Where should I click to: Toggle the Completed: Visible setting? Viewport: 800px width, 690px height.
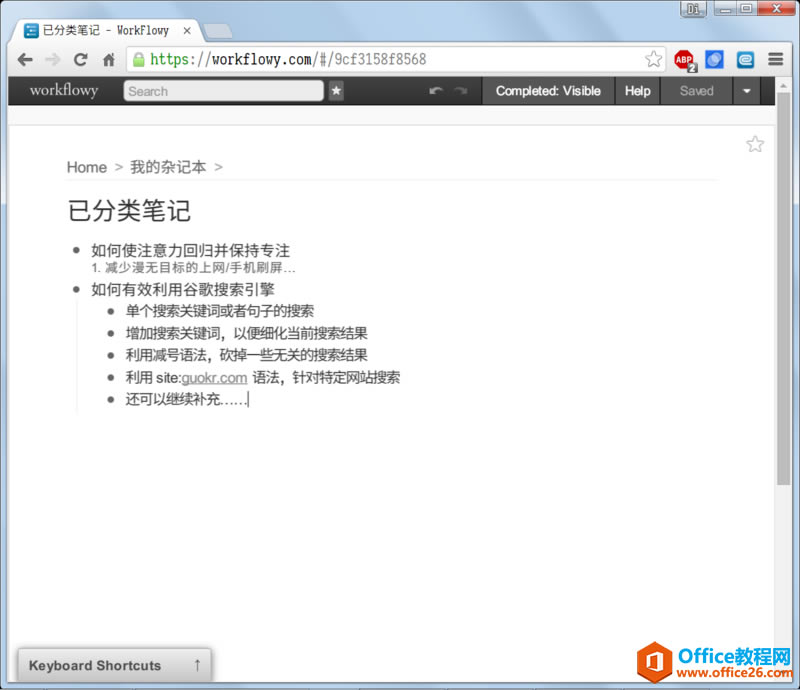(x=548, y=91)
